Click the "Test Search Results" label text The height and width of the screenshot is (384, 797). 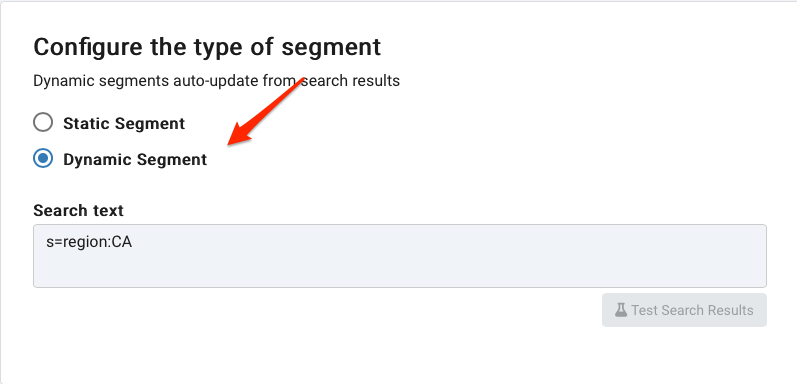point(692,310)
